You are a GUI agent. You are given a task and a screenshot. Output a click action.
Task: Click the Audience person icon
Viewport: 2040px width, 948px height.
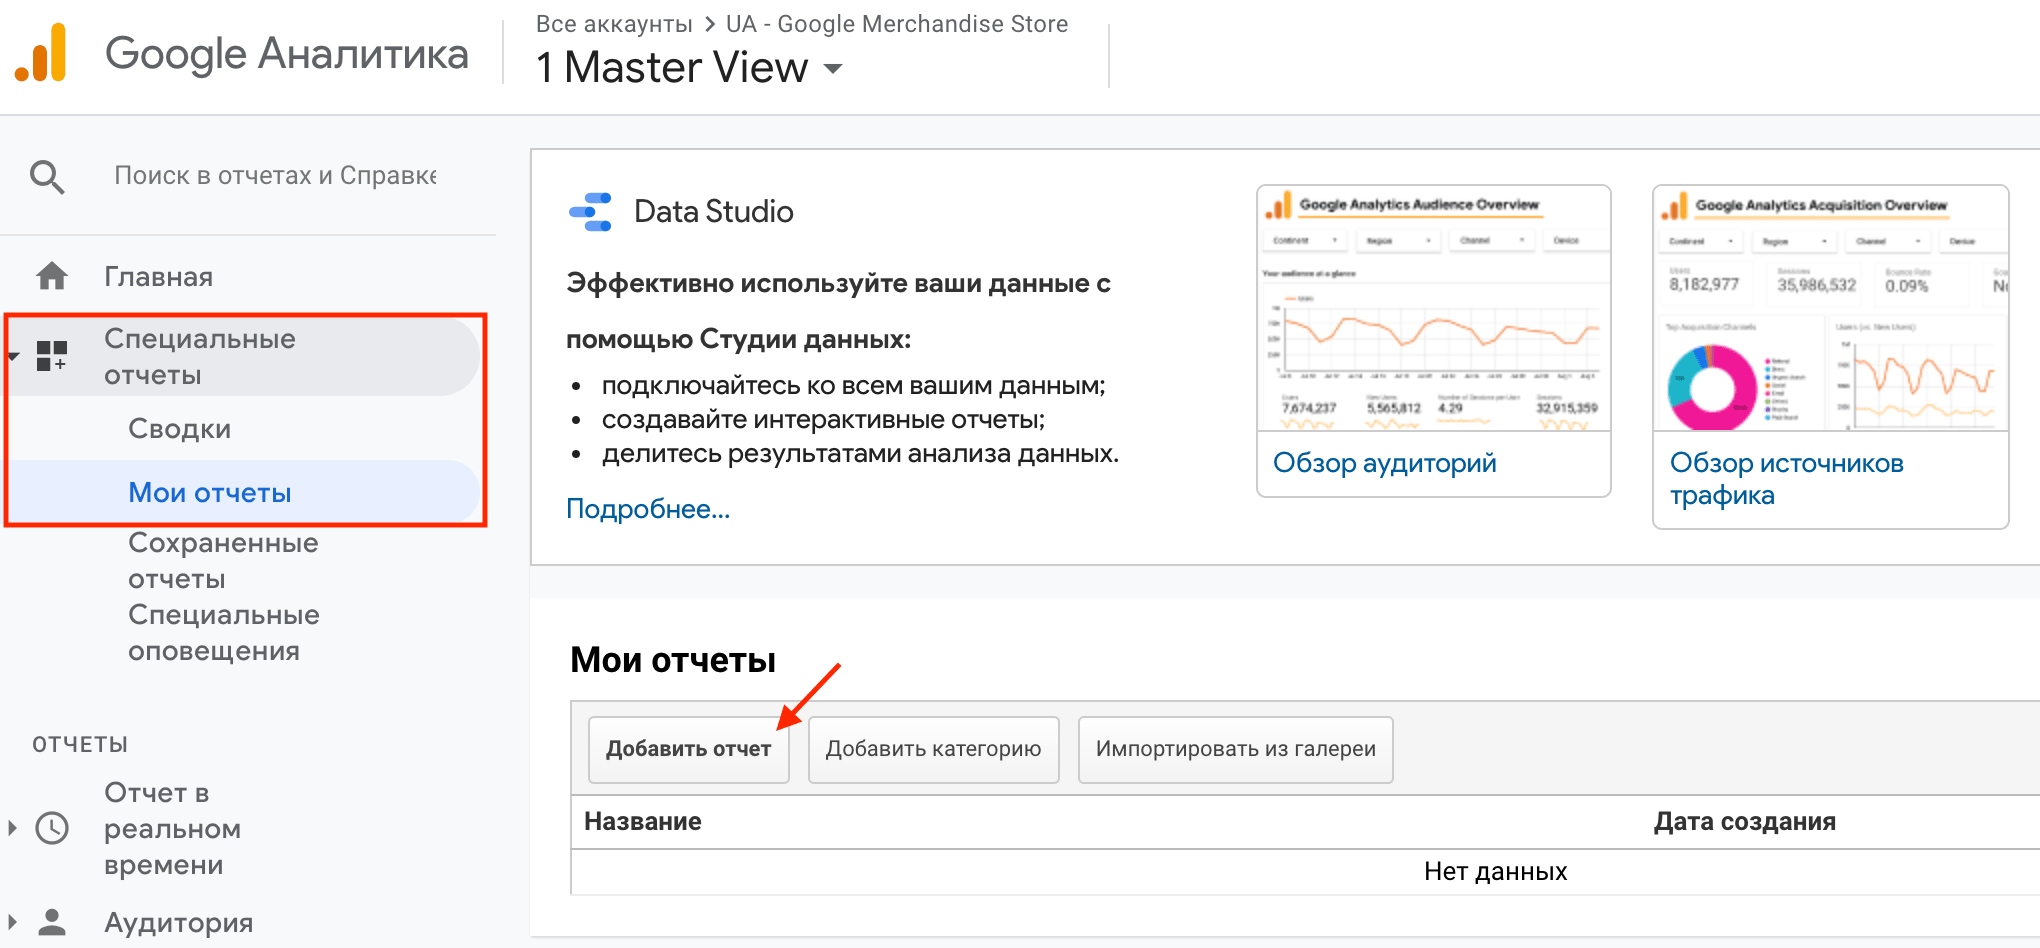pos(52,922)
